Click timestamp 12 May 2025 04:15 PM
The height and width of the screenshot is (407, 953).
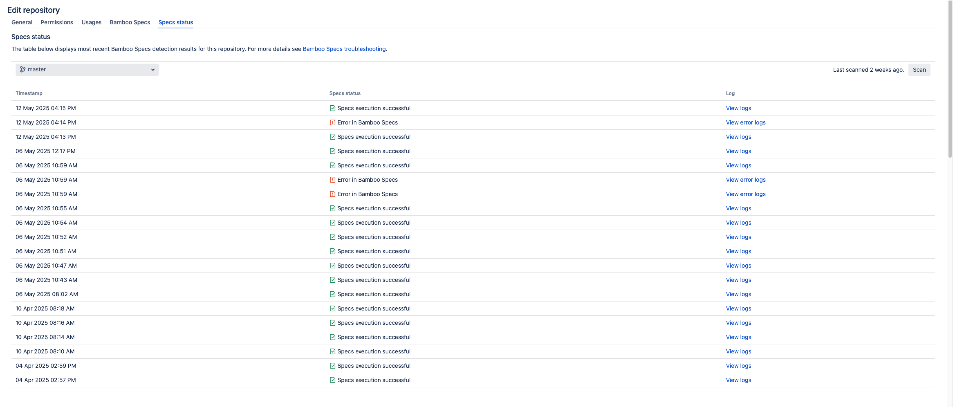click(46, 108)
